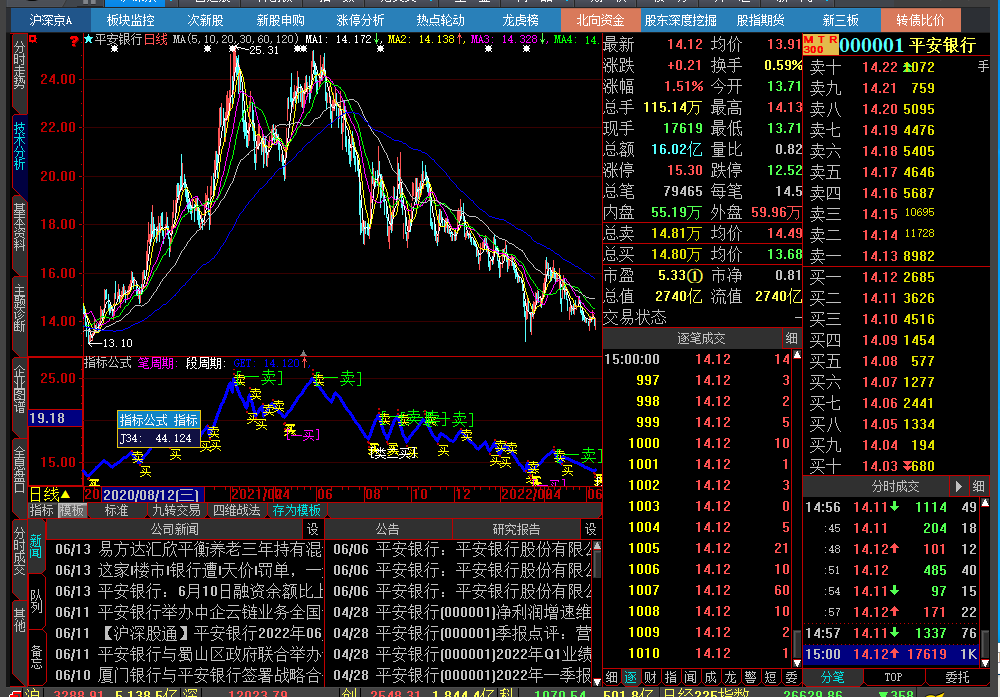The width and height of the screenshot is (1000, 697).
Task: Click the star icon before 平安银行 chart title
Action: click(x=89, y=40)
